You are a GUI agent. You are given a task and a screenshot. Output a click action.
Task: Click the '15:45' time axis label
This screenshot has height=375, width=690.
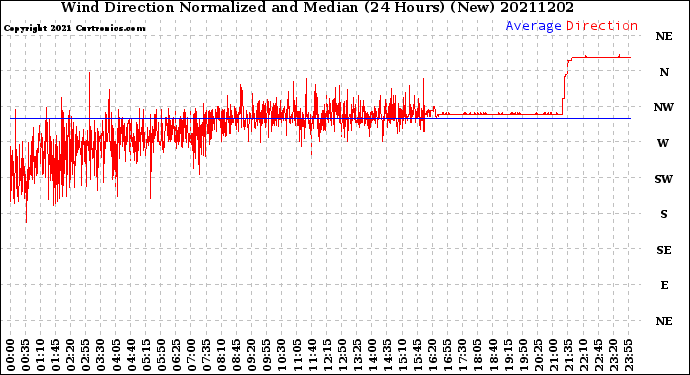418,355
